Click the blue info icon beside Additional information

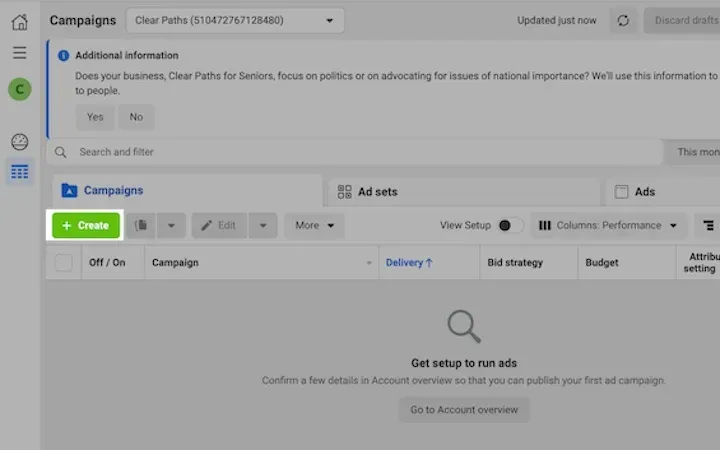(x=63, y=56)
